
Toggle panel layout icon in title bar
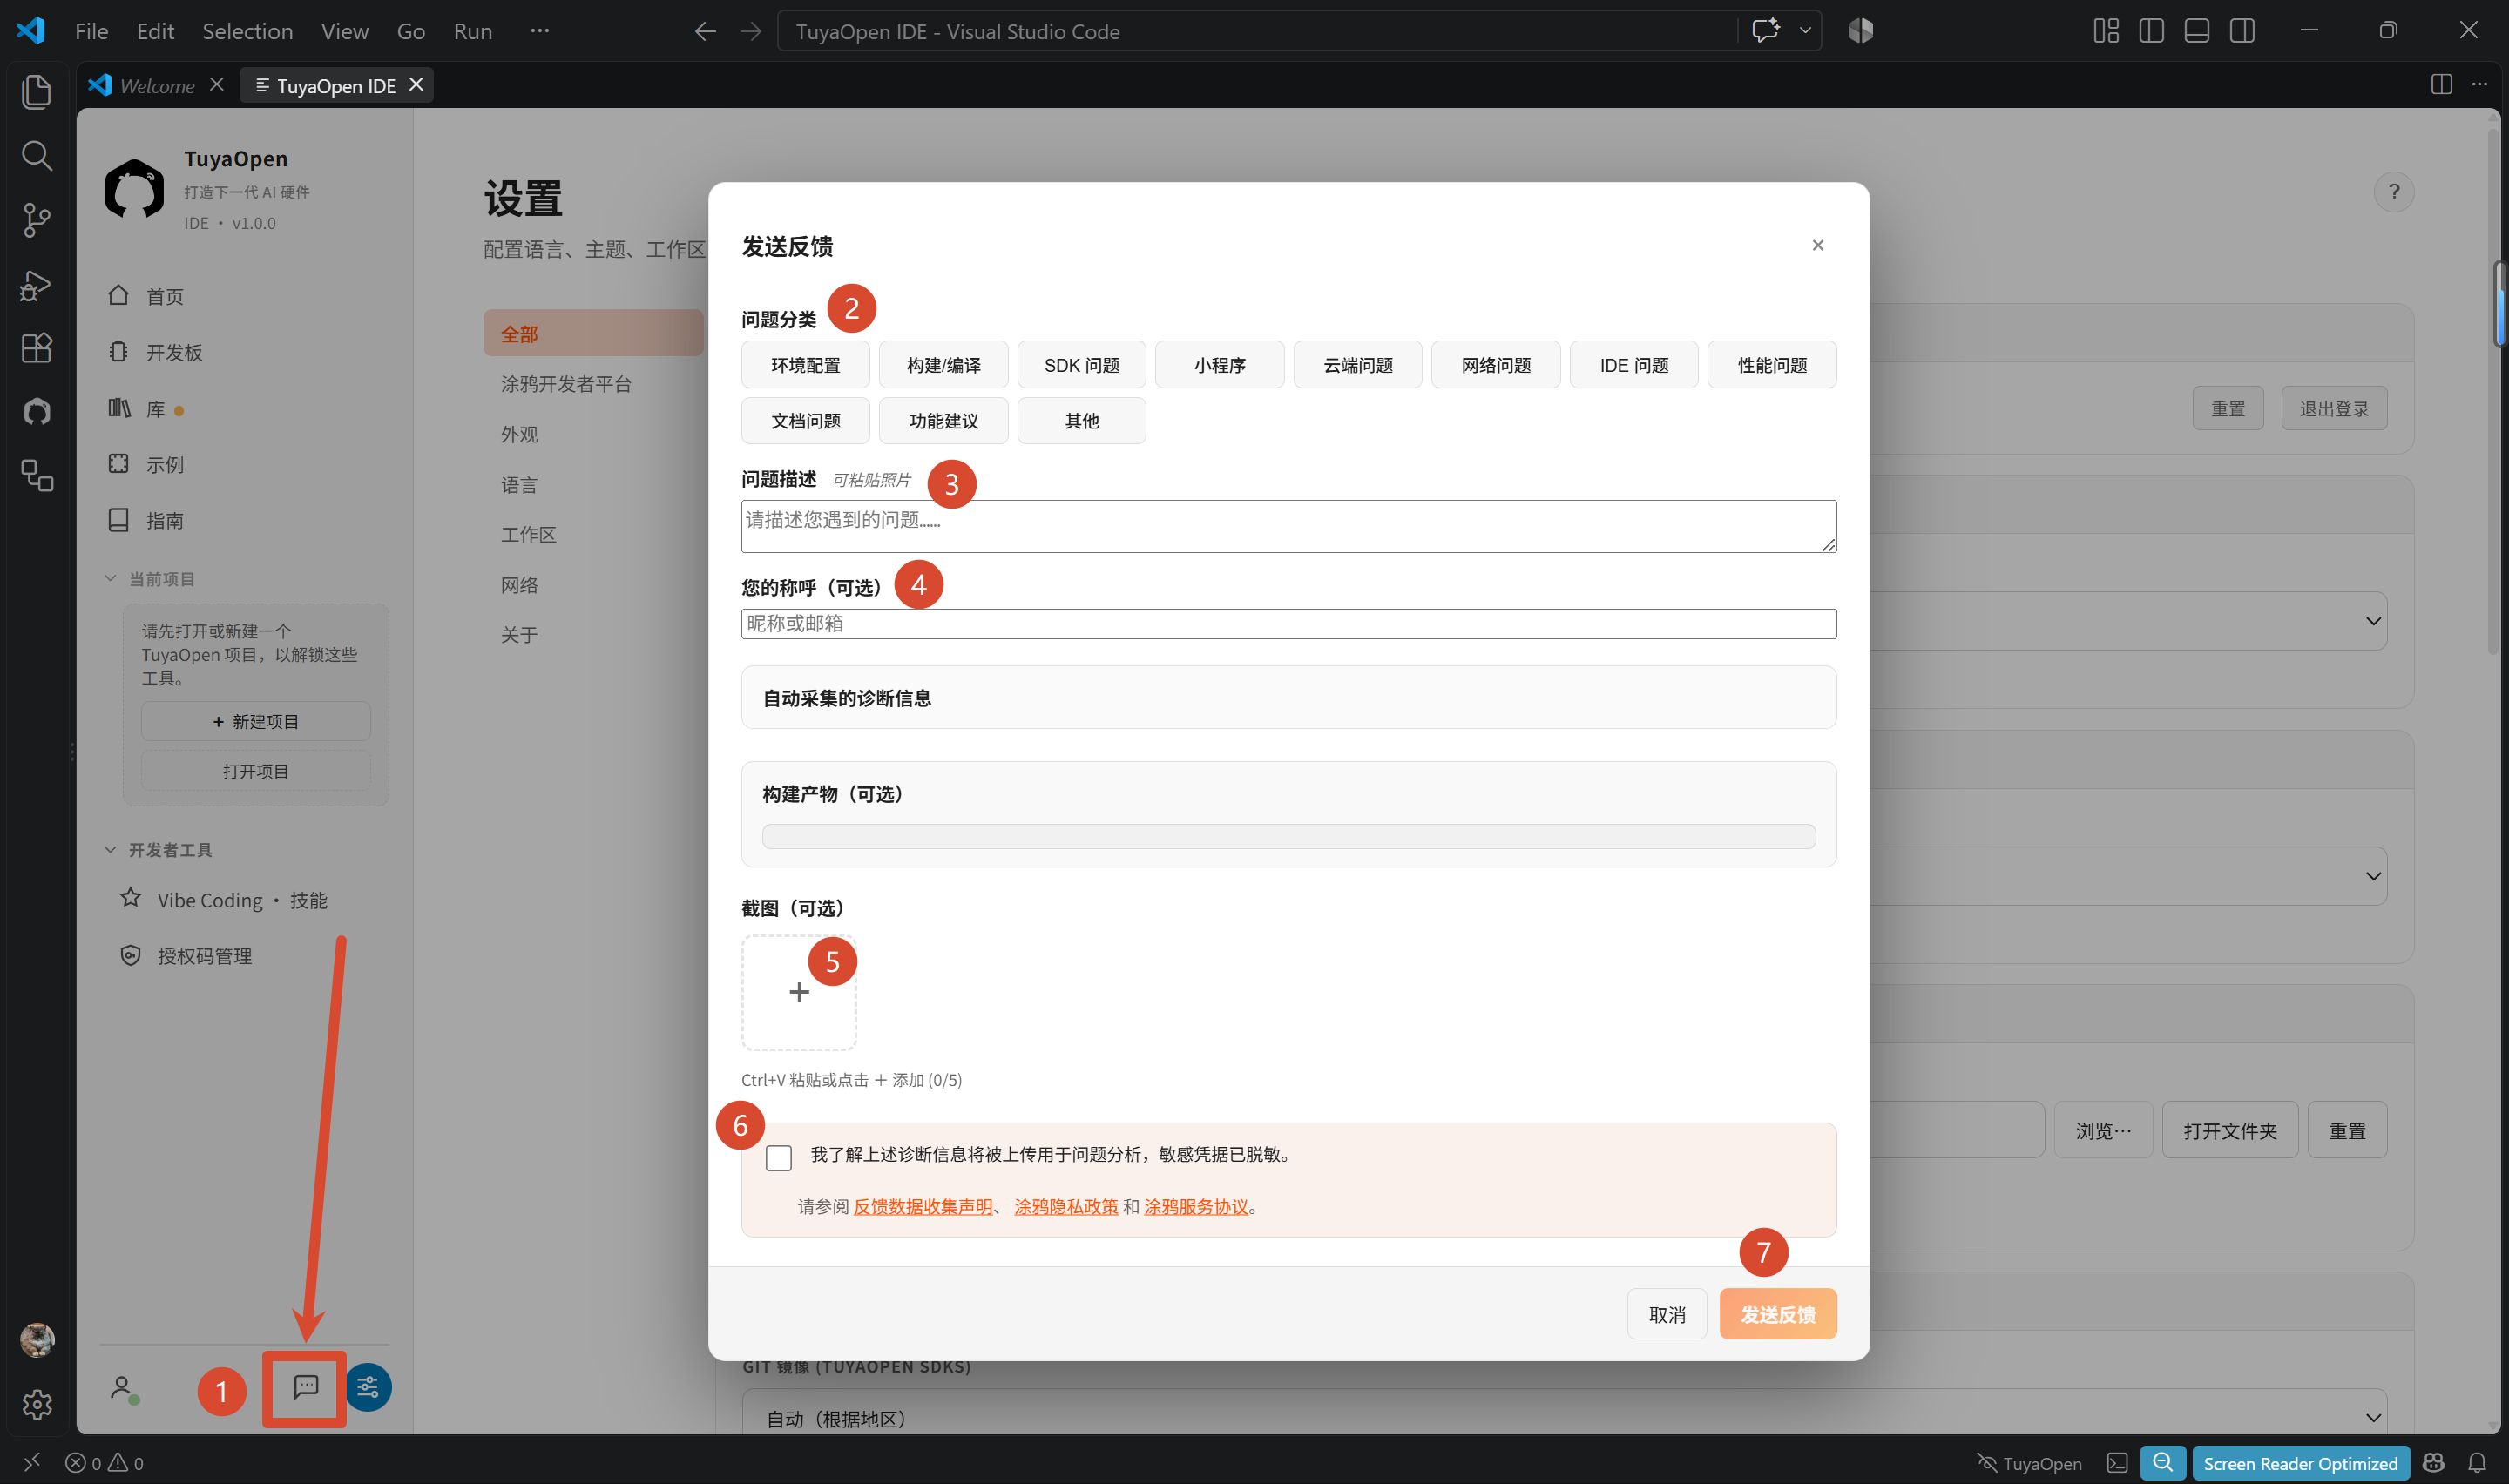[x=2196, y=31]
